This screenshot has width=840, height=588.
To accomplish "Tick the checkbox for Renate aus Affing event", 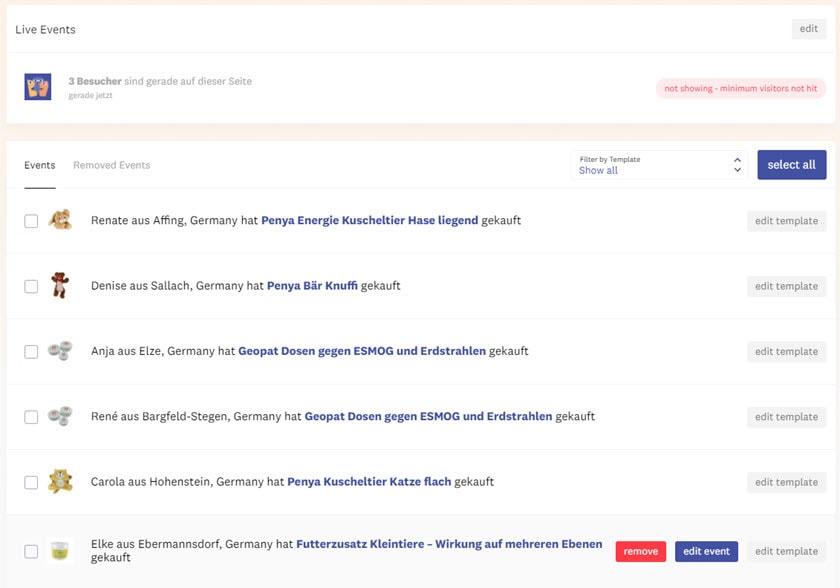I will [x=31, y=221].
